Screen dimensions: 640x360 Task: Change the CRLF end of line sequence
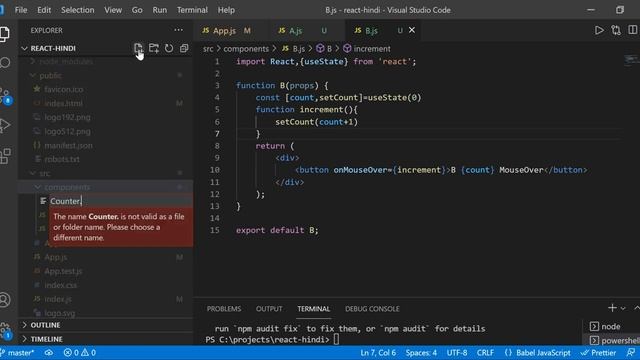click(x=485, y=353)
